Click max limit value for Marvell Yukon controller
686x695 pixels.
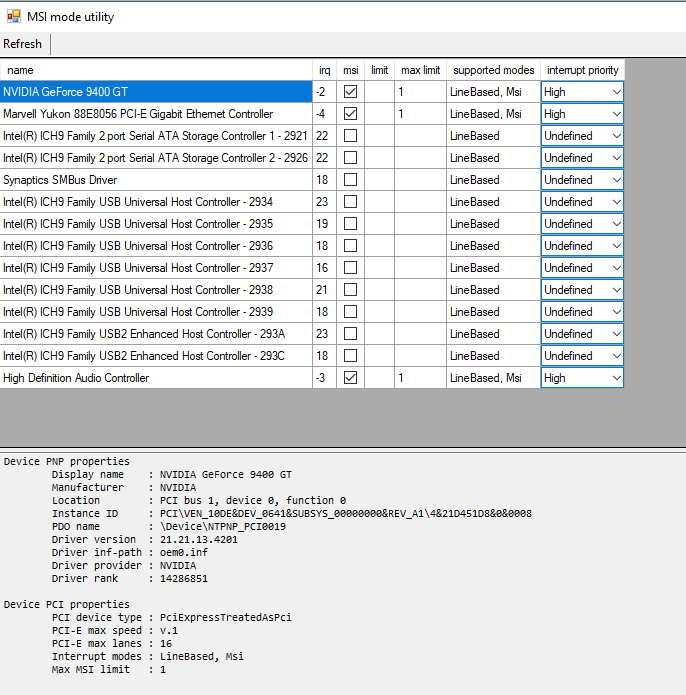point(421,114)
